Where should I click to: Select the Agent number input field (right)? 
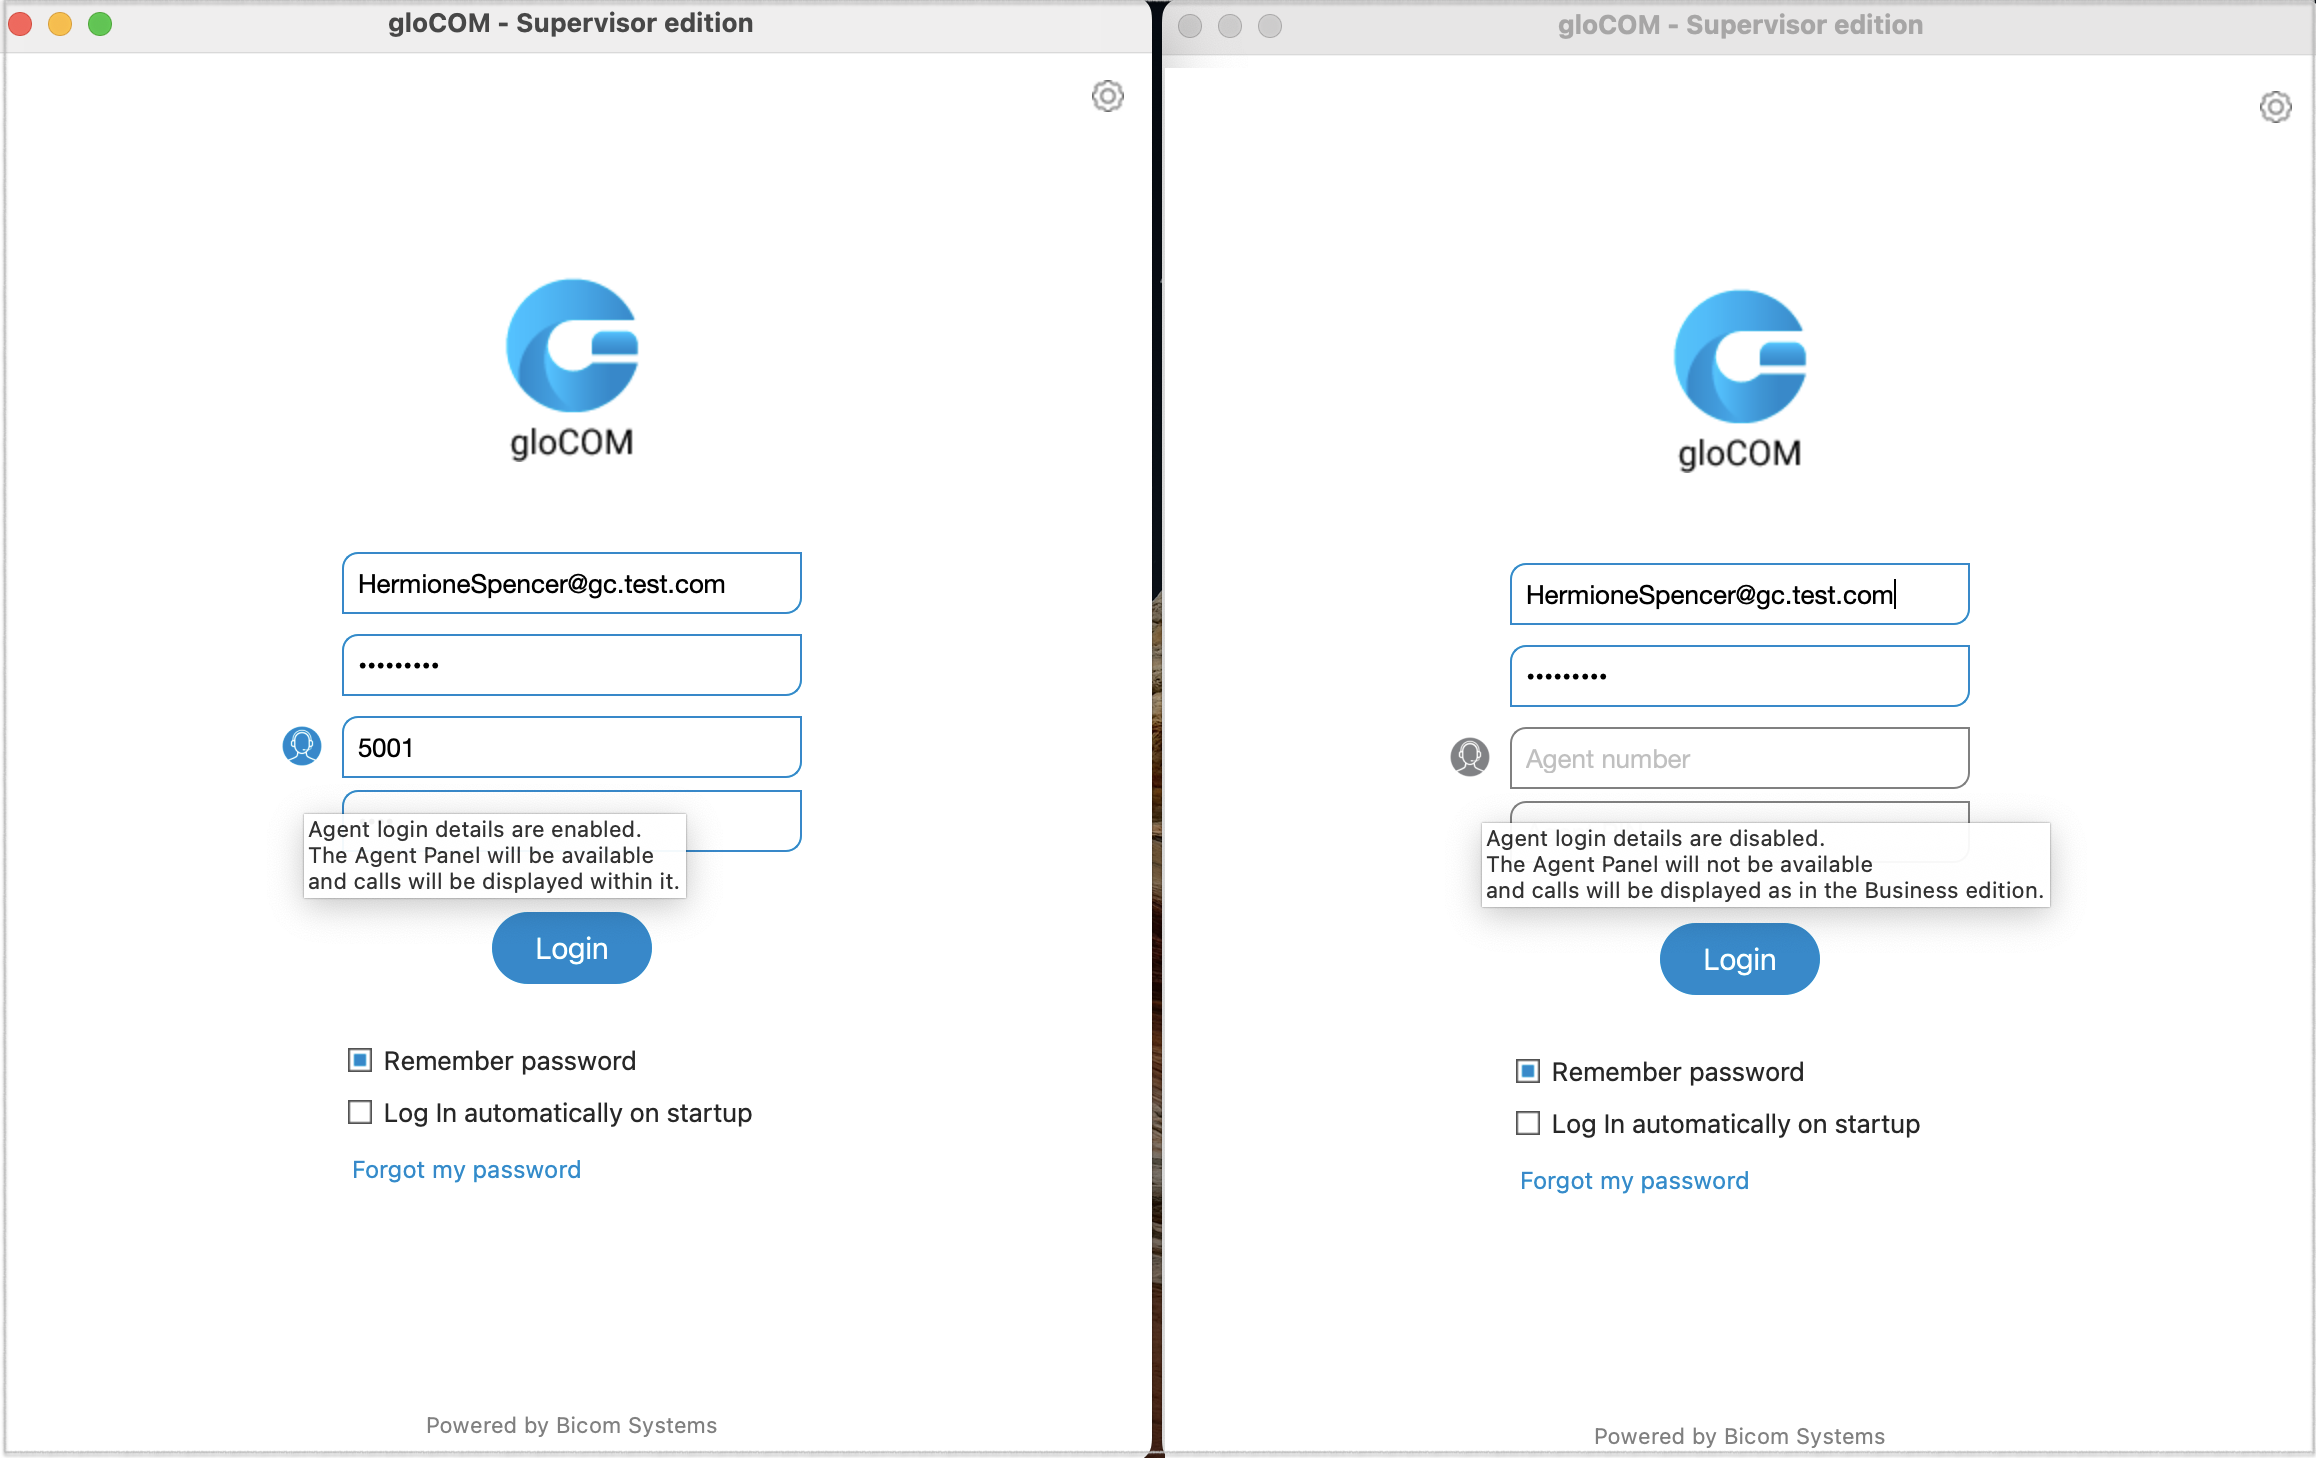[x=1738, y=759]
